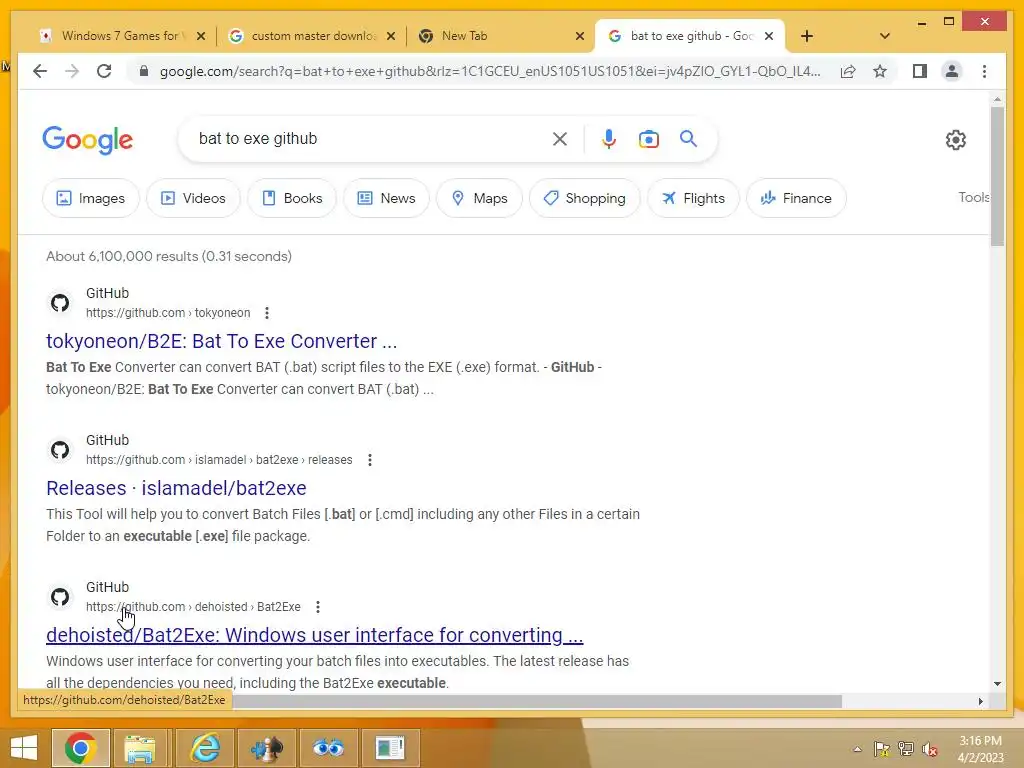Filter results by Images

click(91, 198)
